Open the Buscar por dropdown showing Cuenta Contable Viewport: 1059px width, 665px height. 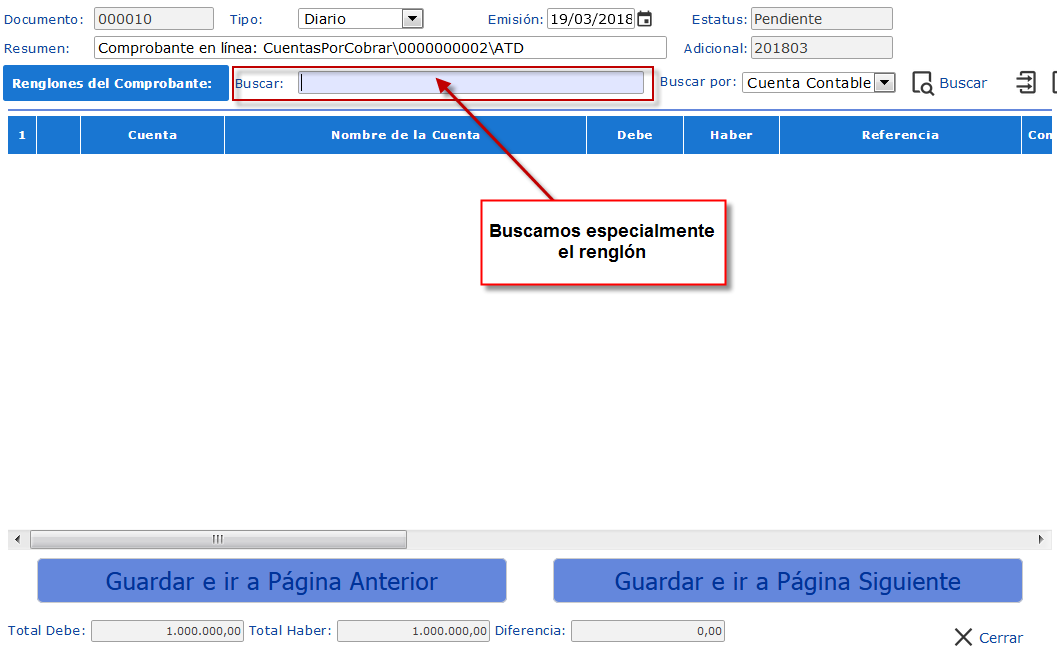(x=818, y=83)
